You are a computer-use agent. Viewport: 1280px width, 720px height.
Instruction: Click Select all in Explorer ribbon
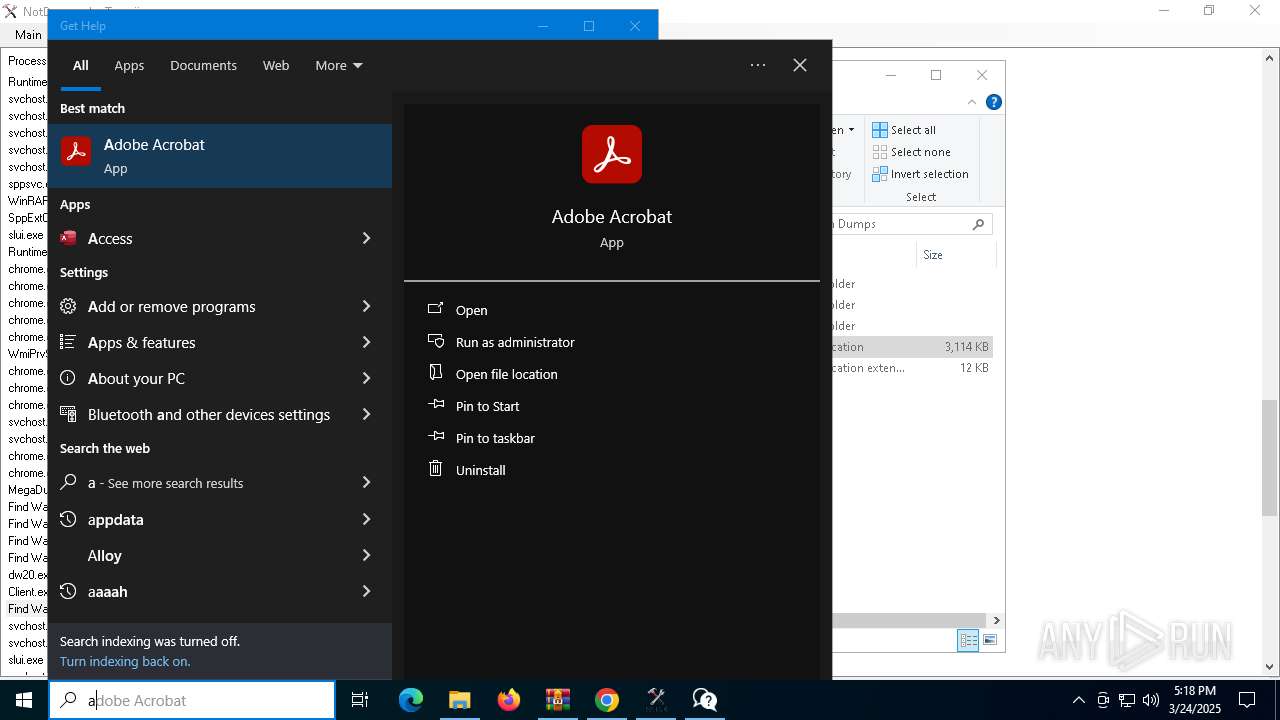(904, 130)
